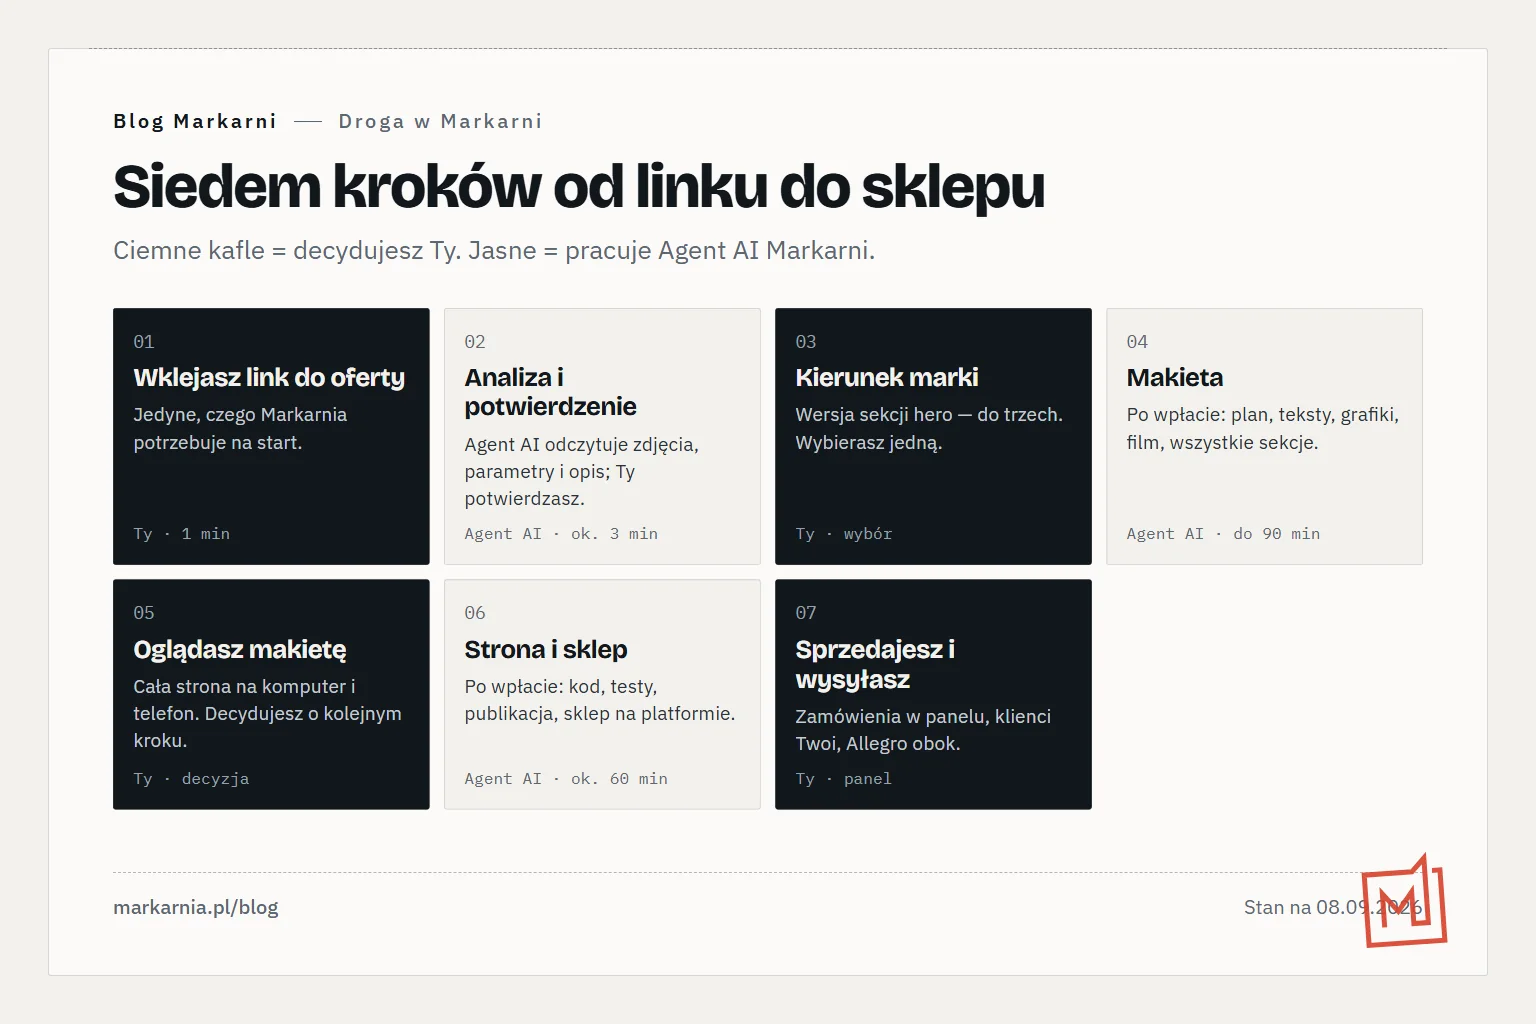Screen dimensions: 1536x1024
Task: Click the text Ty · decyzja
Action: (191, 779)
